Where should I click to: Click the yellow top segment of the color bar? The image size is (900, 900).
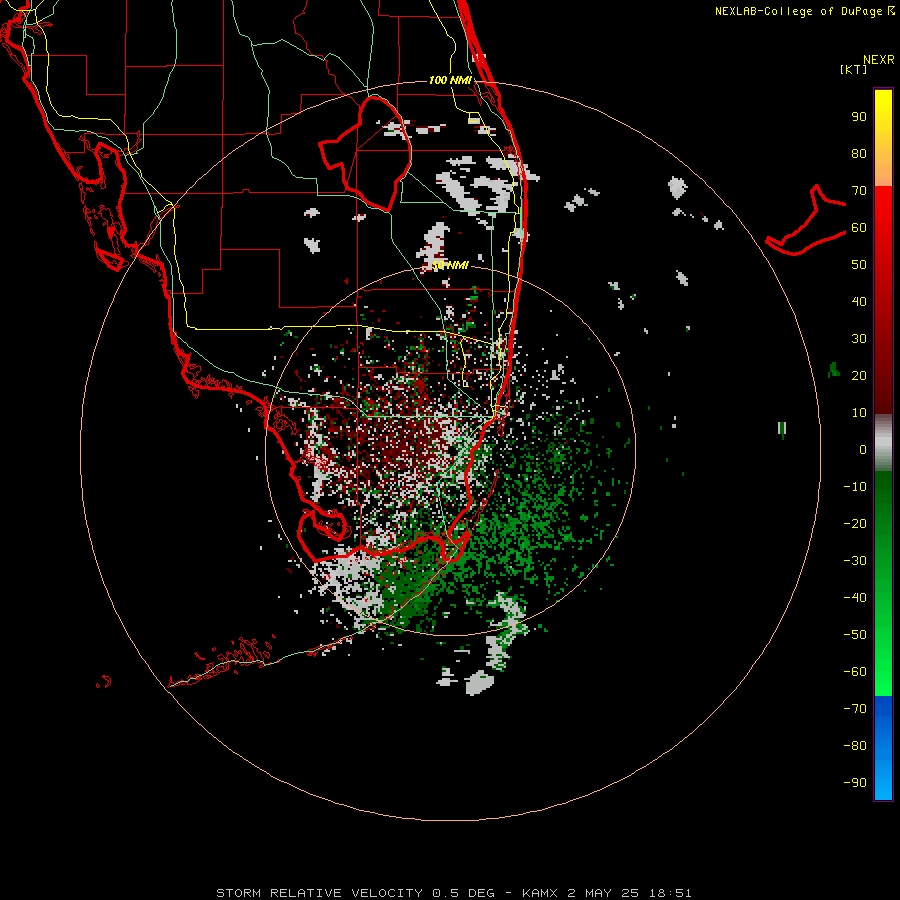[883, 138]
